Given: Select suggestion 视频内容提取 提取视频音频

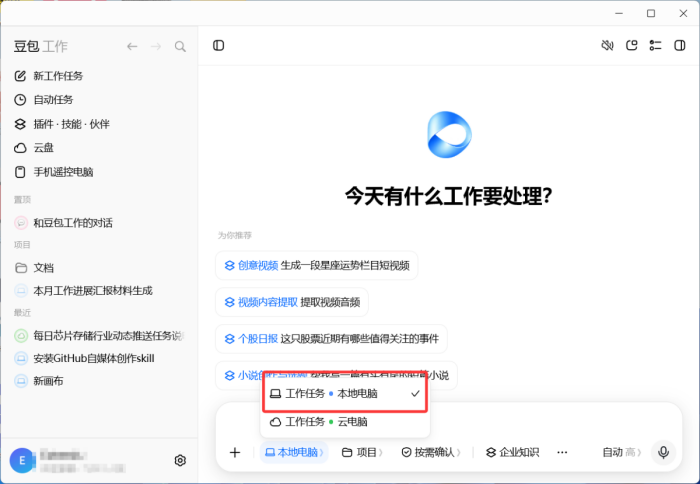Looking at the screenshot, I should coord(292,302).
